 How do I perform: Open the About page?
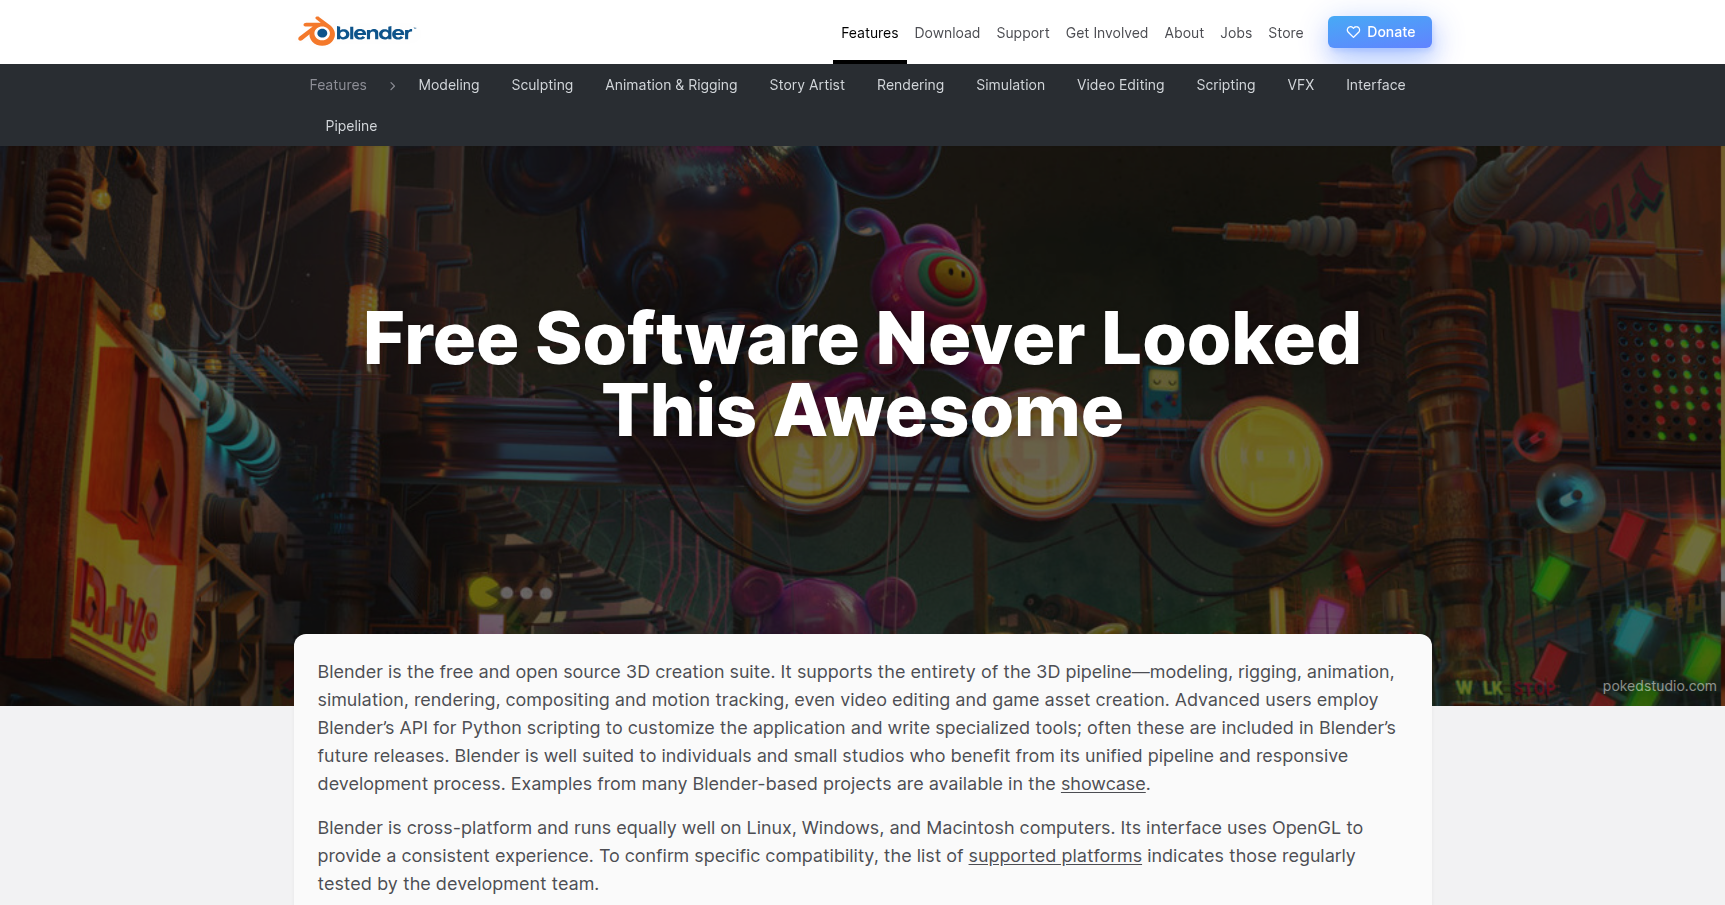[1183, 33]
